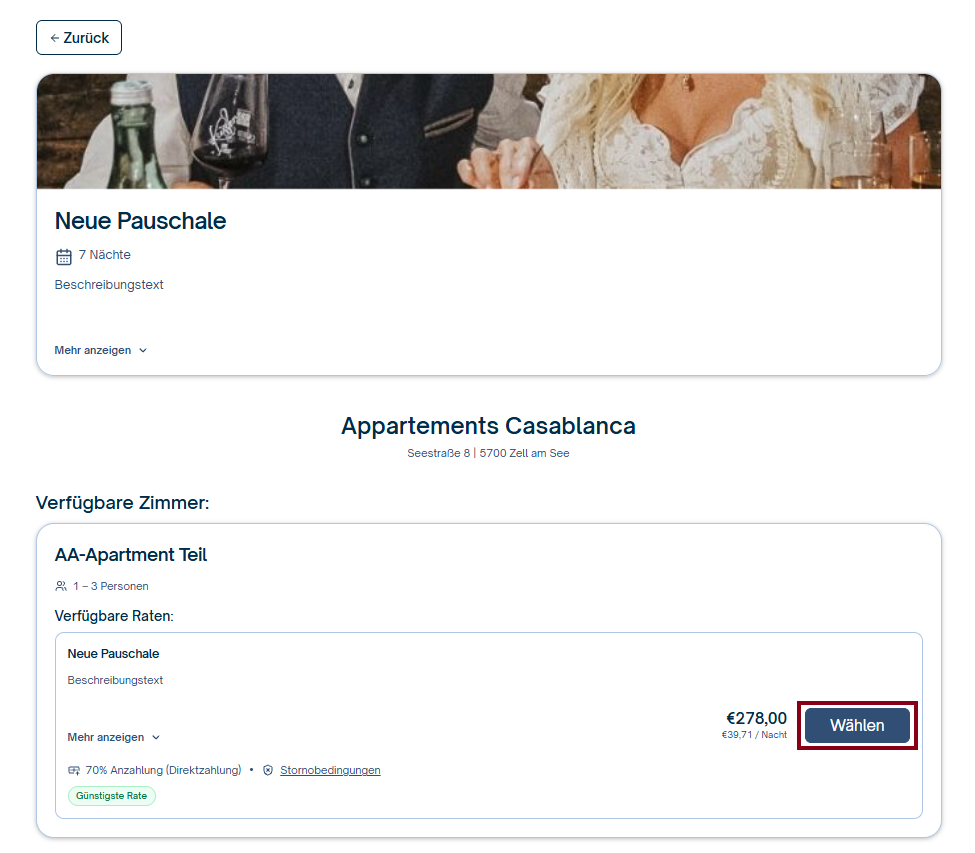The width and height of the screenshot is (975, 853).
Task: Click the Neue Pauschale package title
Action: pyautogui.click(x=141, y=221)
